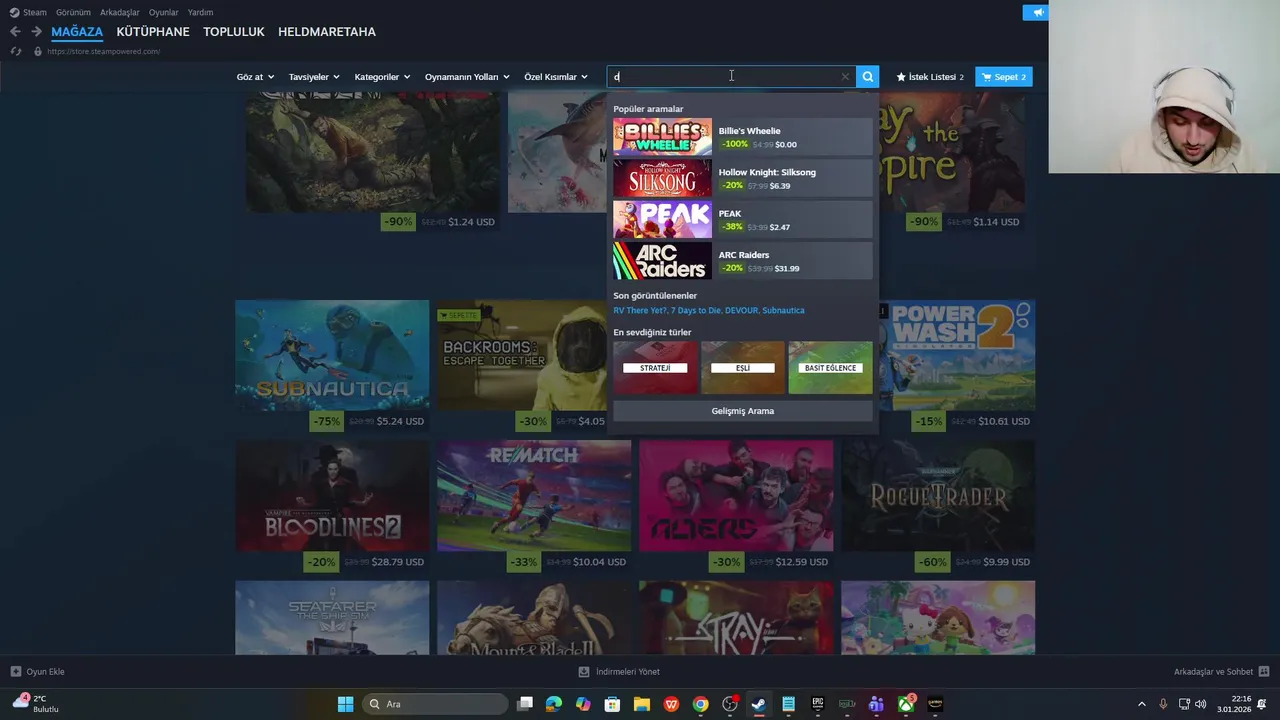Open recently viewed DEVOUR link
This screenshot has height=720, width=1280.
pos(741,310)
